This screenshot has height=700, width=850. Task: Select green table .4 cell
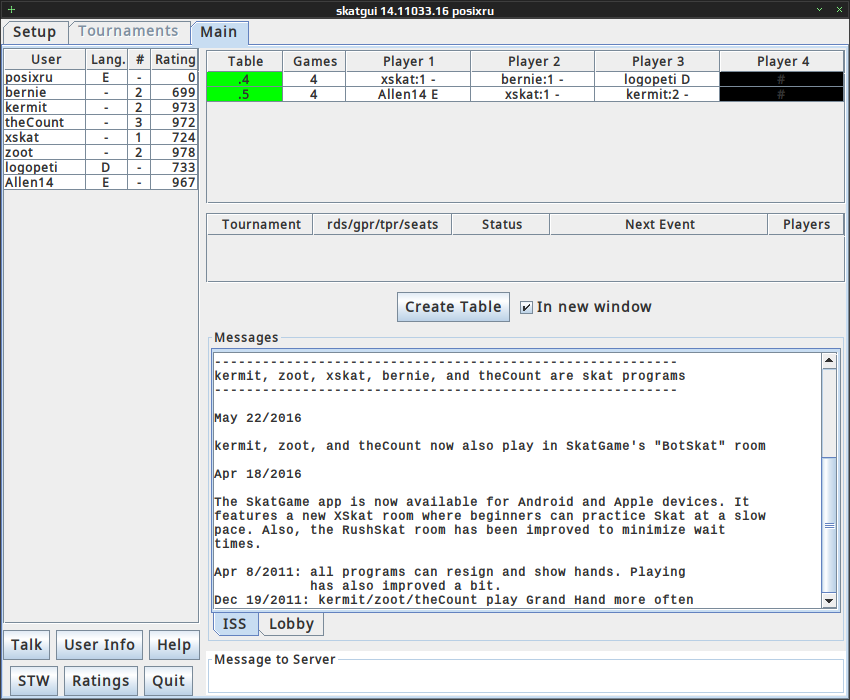244,79
